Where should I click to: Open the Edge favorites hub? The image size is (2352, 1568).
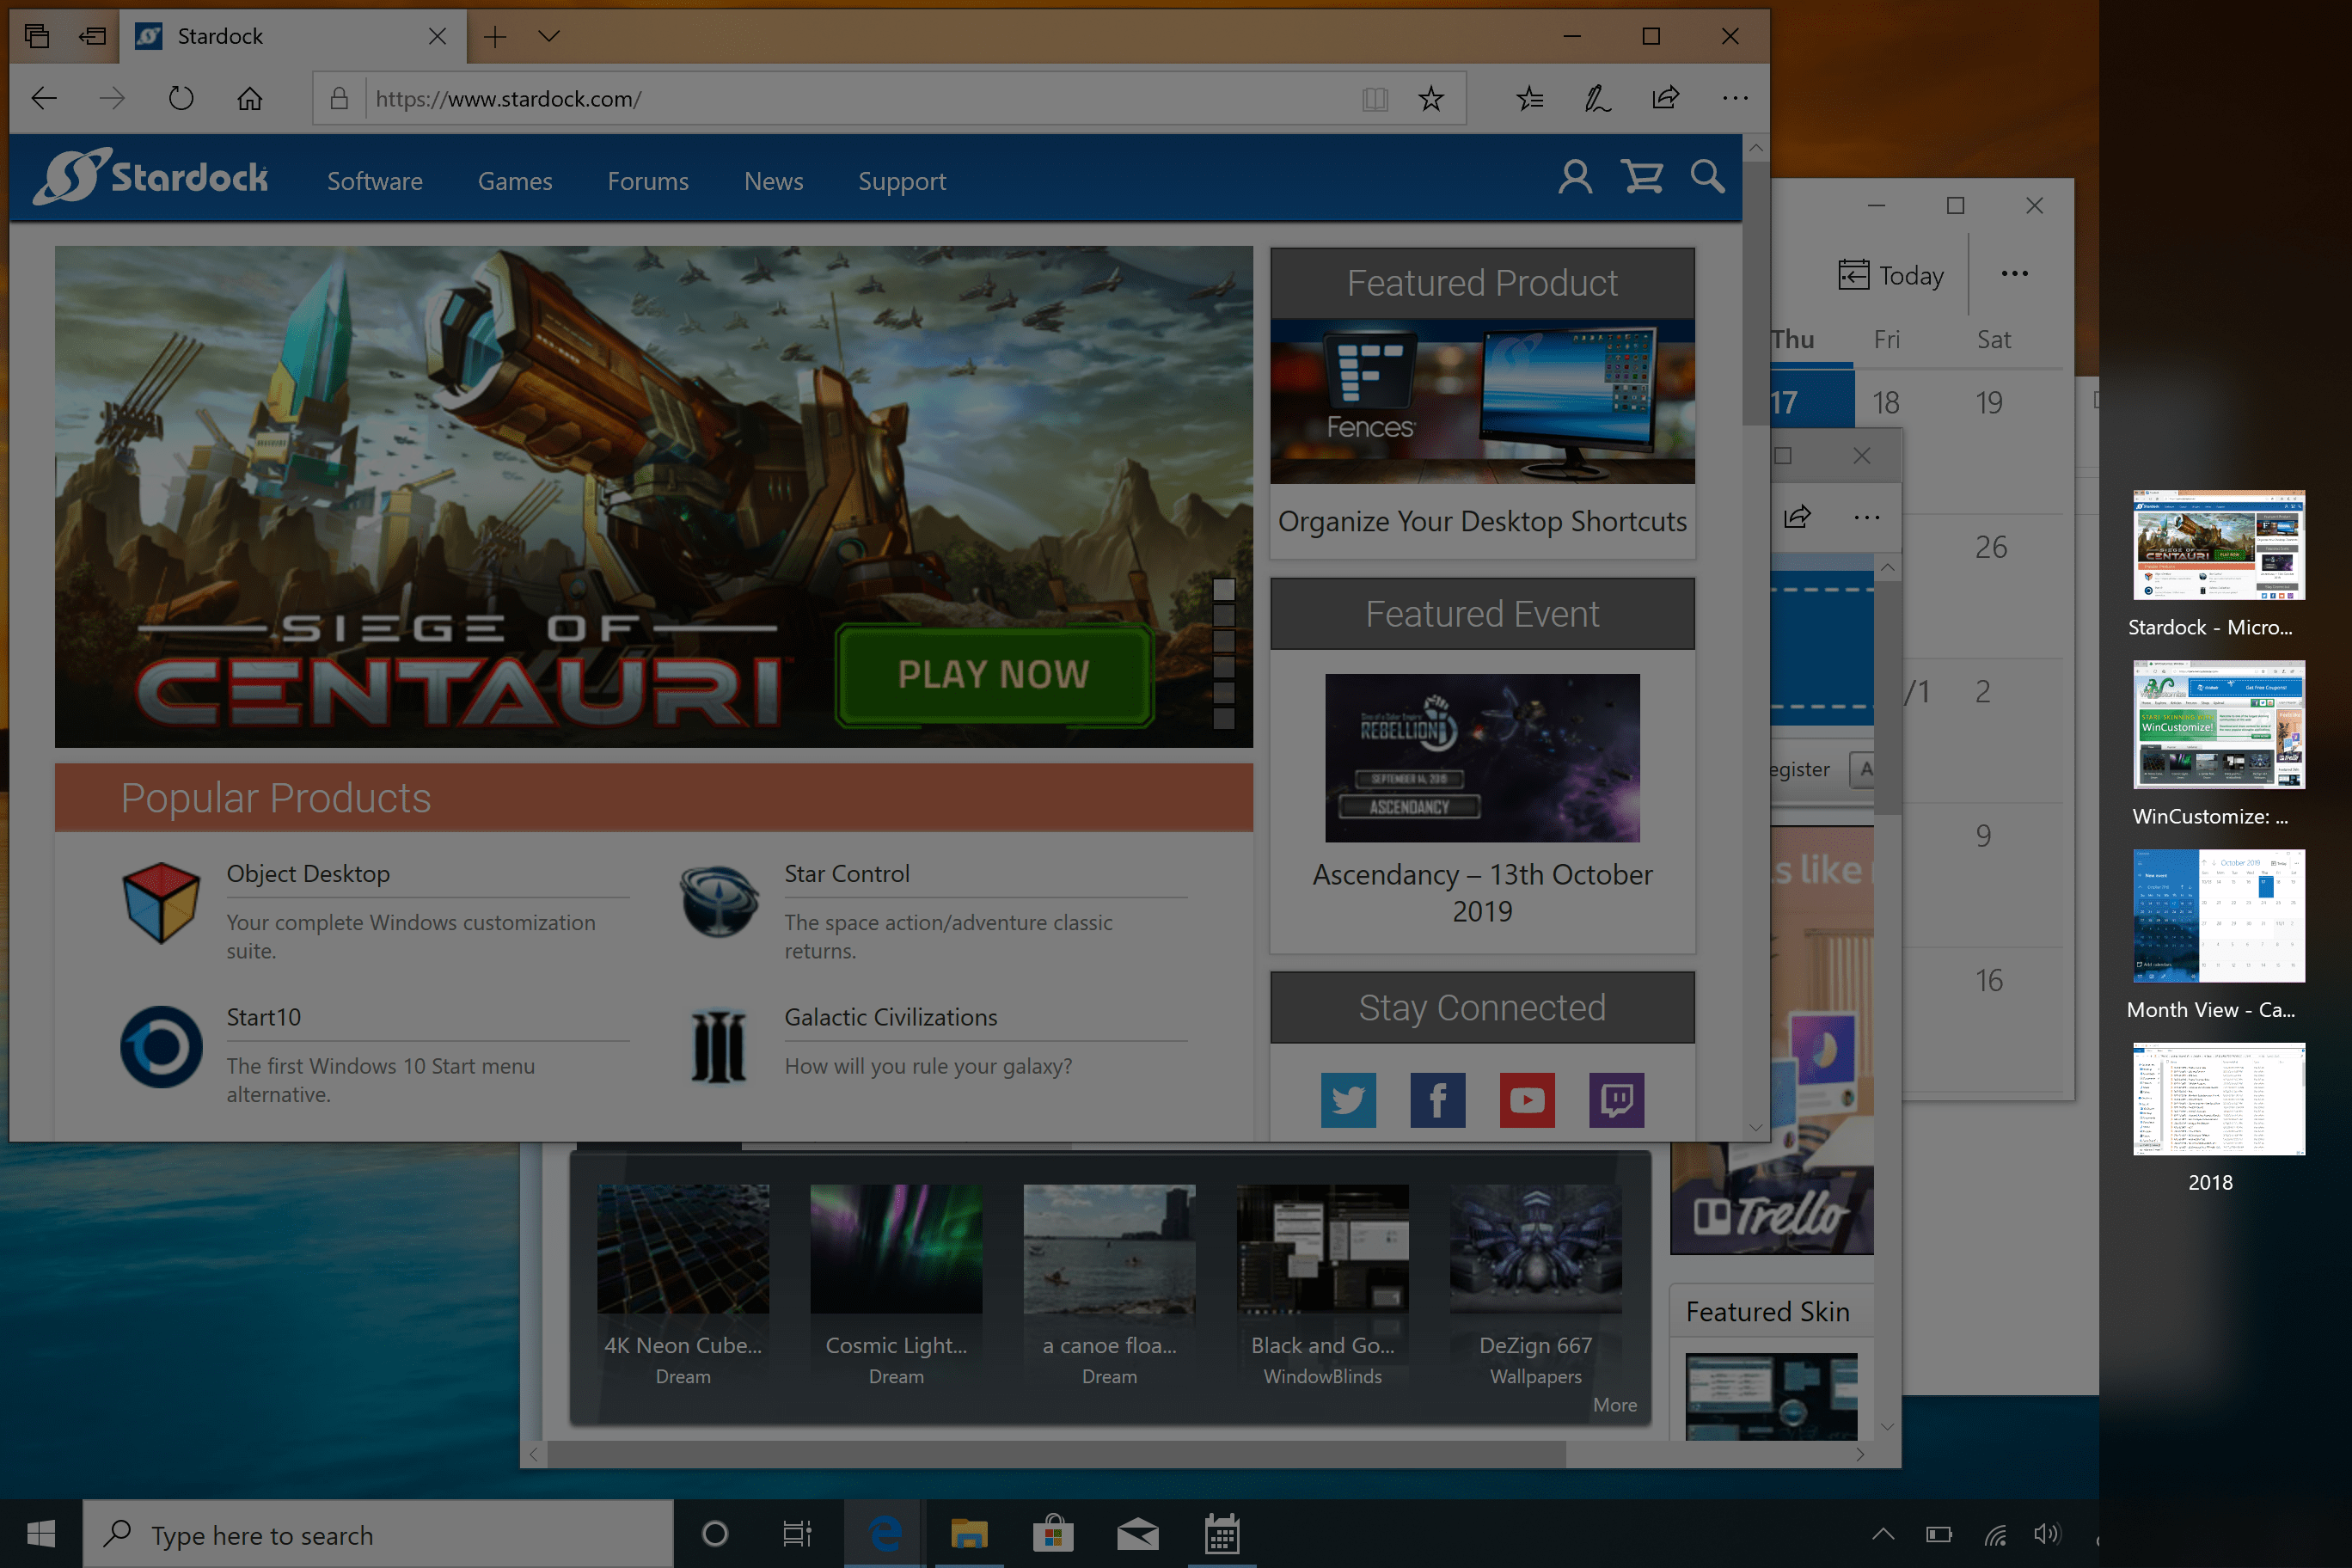click(x=1529, y=98)
